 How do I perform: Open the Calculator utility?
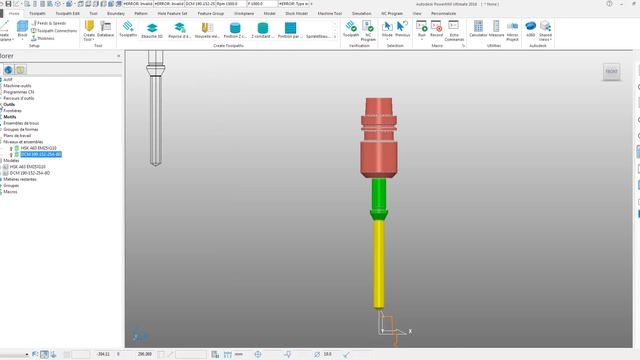[478, 29]
